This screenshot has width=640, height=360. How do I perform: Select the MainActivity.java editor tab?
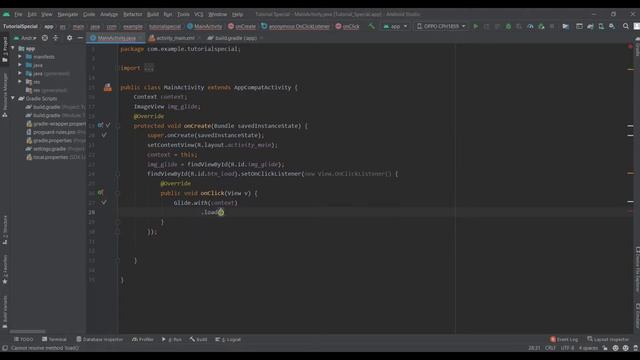tap(116, 38)
